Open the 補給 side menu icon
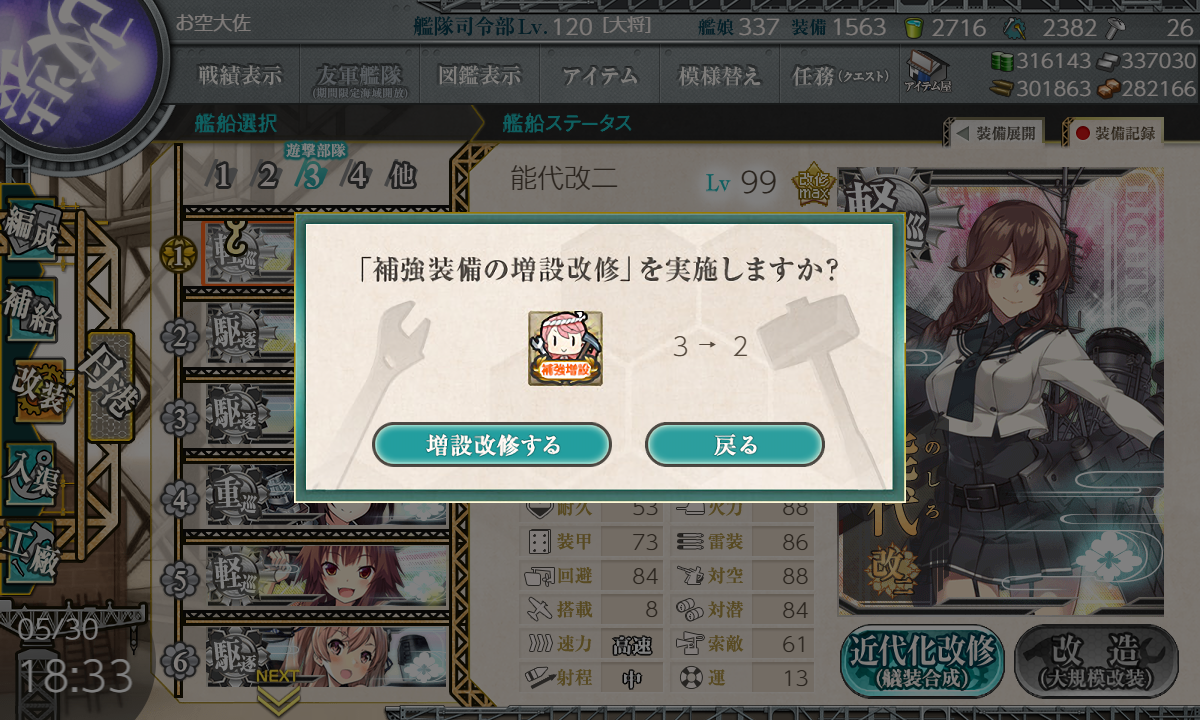The height and width of the screenshot is (720, 1200). click(x=30, y=311)
